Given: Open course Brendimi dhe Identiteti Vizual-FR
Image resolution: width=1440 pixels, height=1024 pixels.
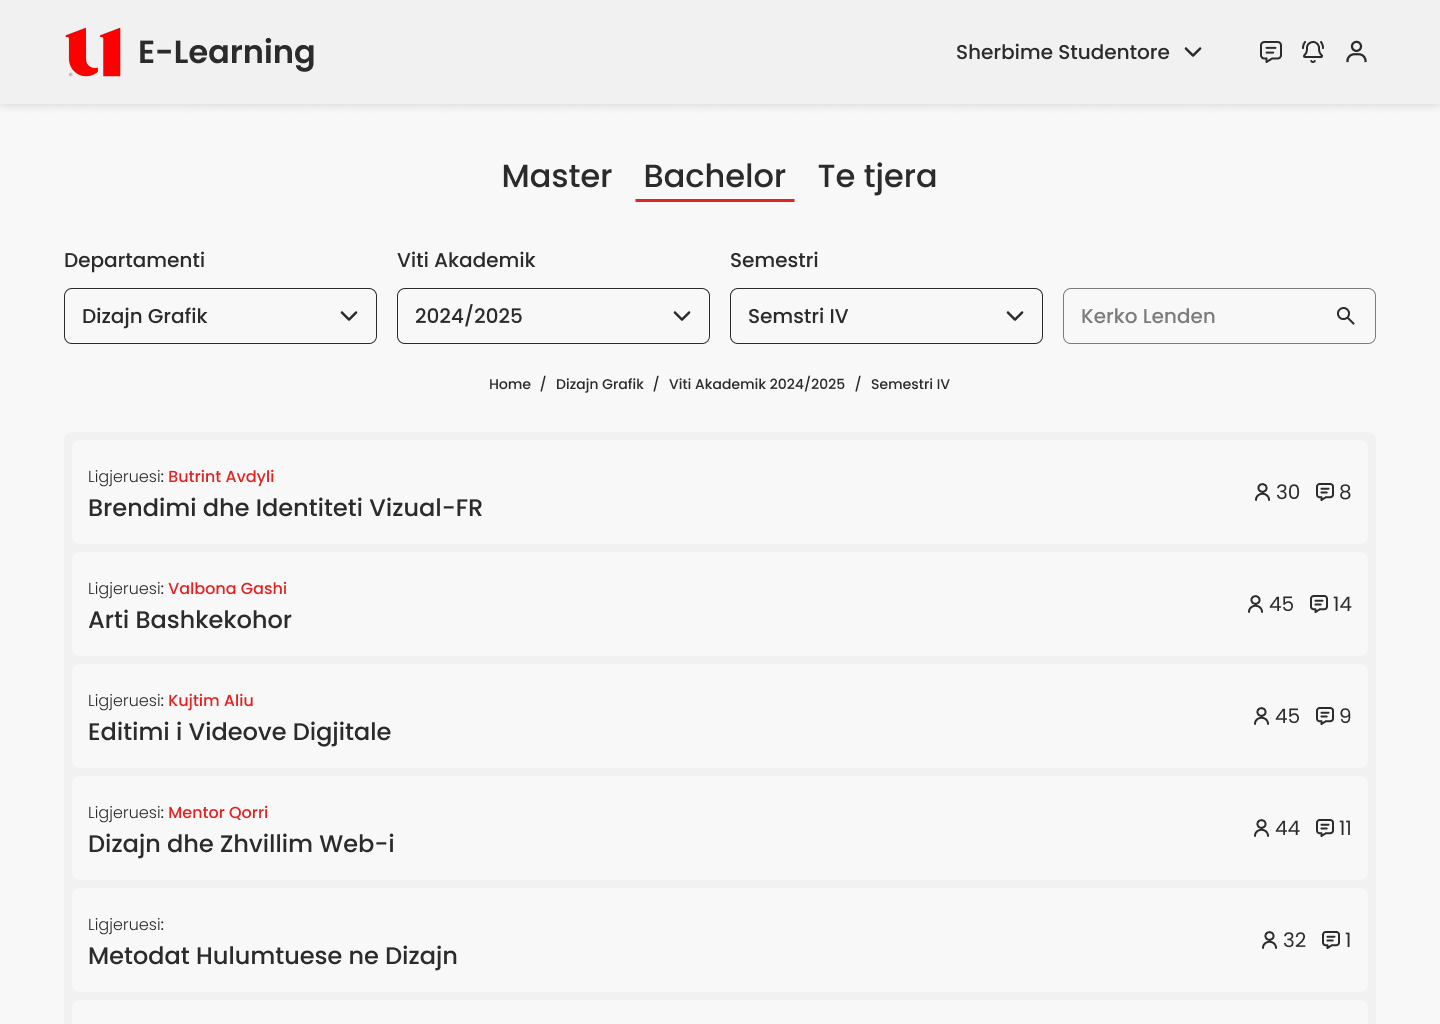Looking at the screenshot, I should click(x=285, y=508).
